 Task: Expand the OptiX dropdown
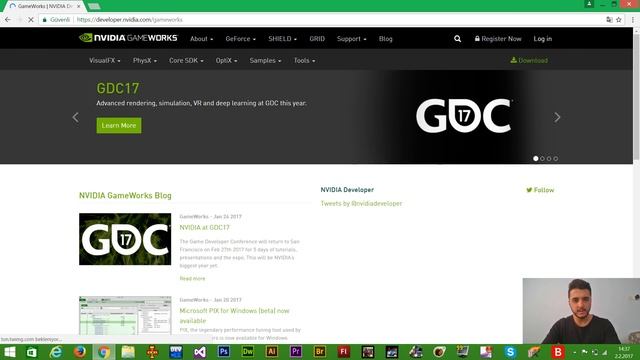click(226, 60)
